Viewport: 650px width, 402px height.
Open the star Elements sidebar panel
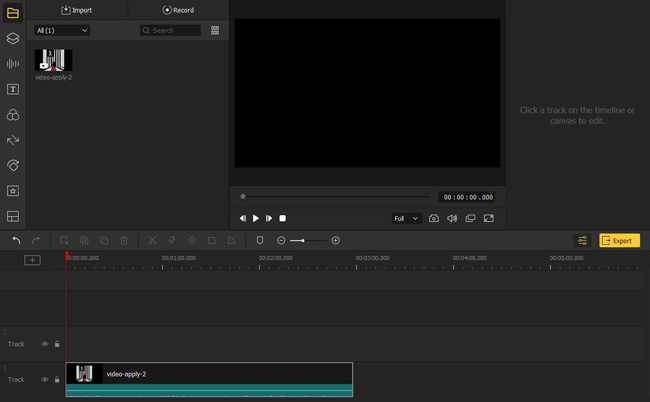[x=13, y=191]
